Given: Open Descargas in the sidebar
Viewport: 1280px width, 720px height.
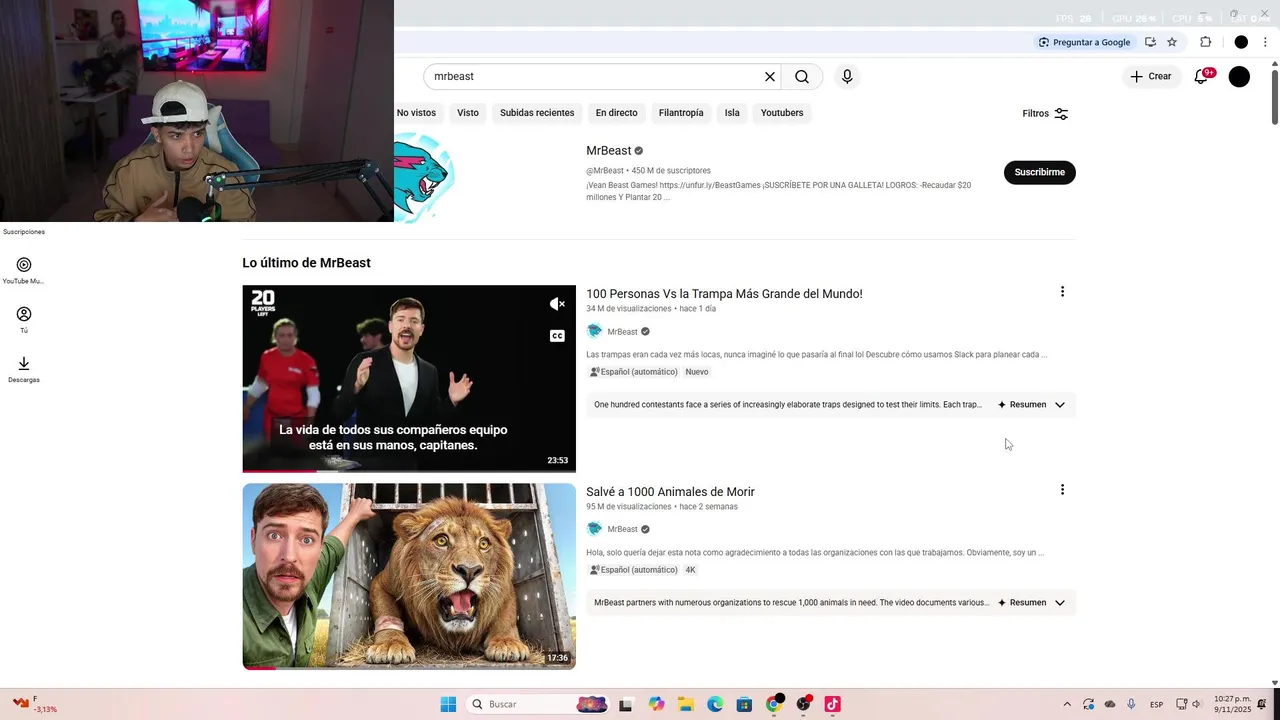Looking at the screenshot, I should click(24, 369).
